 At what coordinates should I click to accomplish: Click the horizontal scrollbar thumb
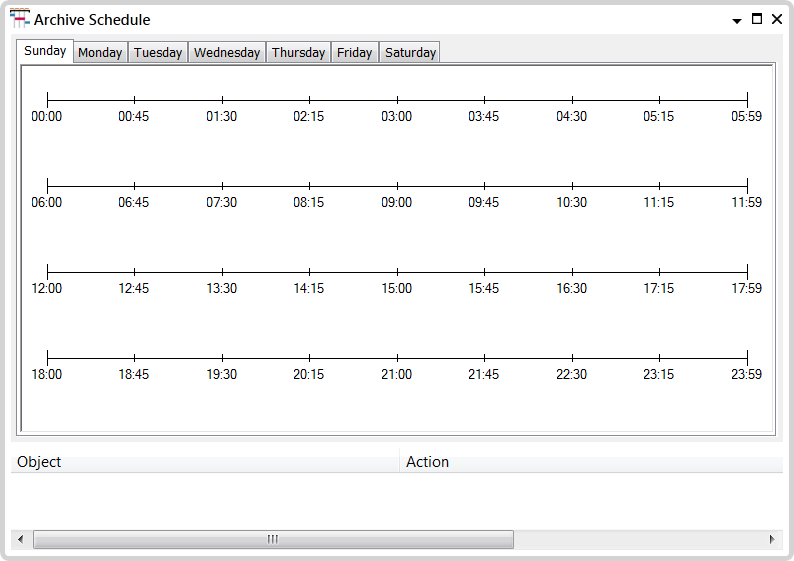click(x=272, y=539)
